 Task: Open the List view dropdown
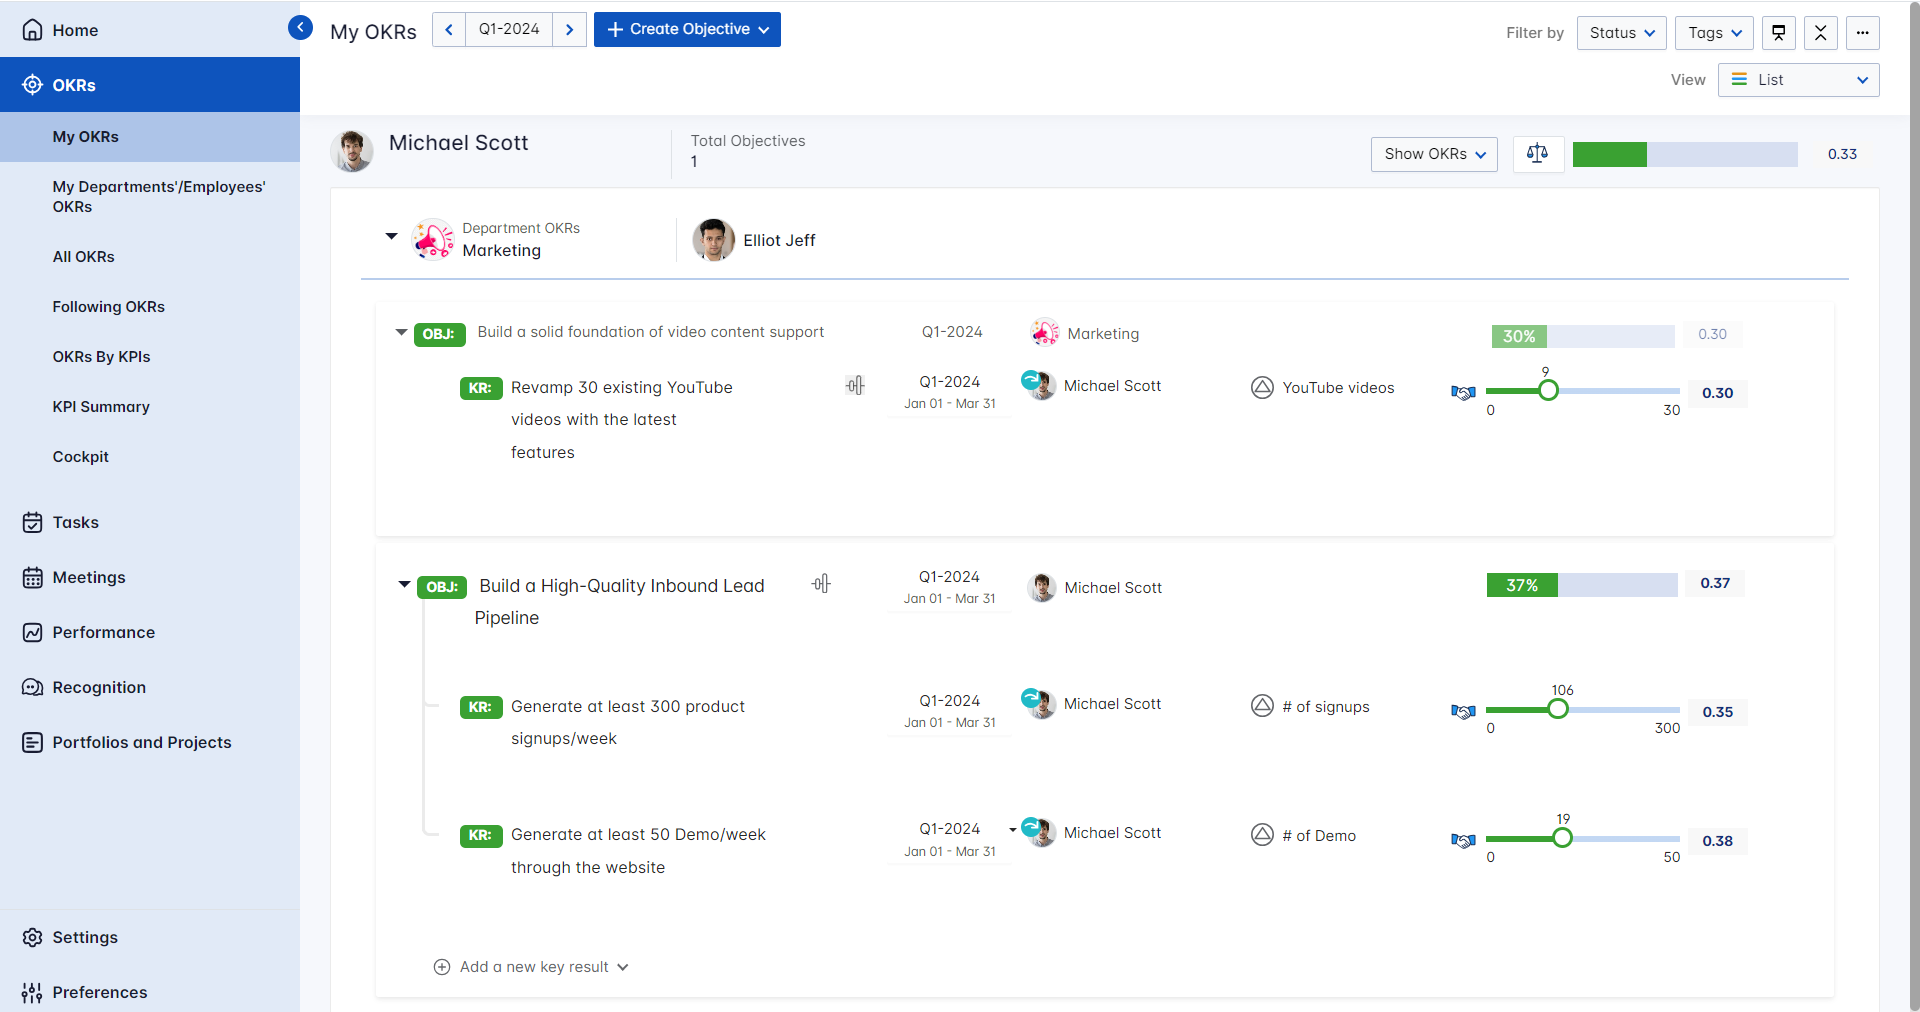tap(1799, 80)
